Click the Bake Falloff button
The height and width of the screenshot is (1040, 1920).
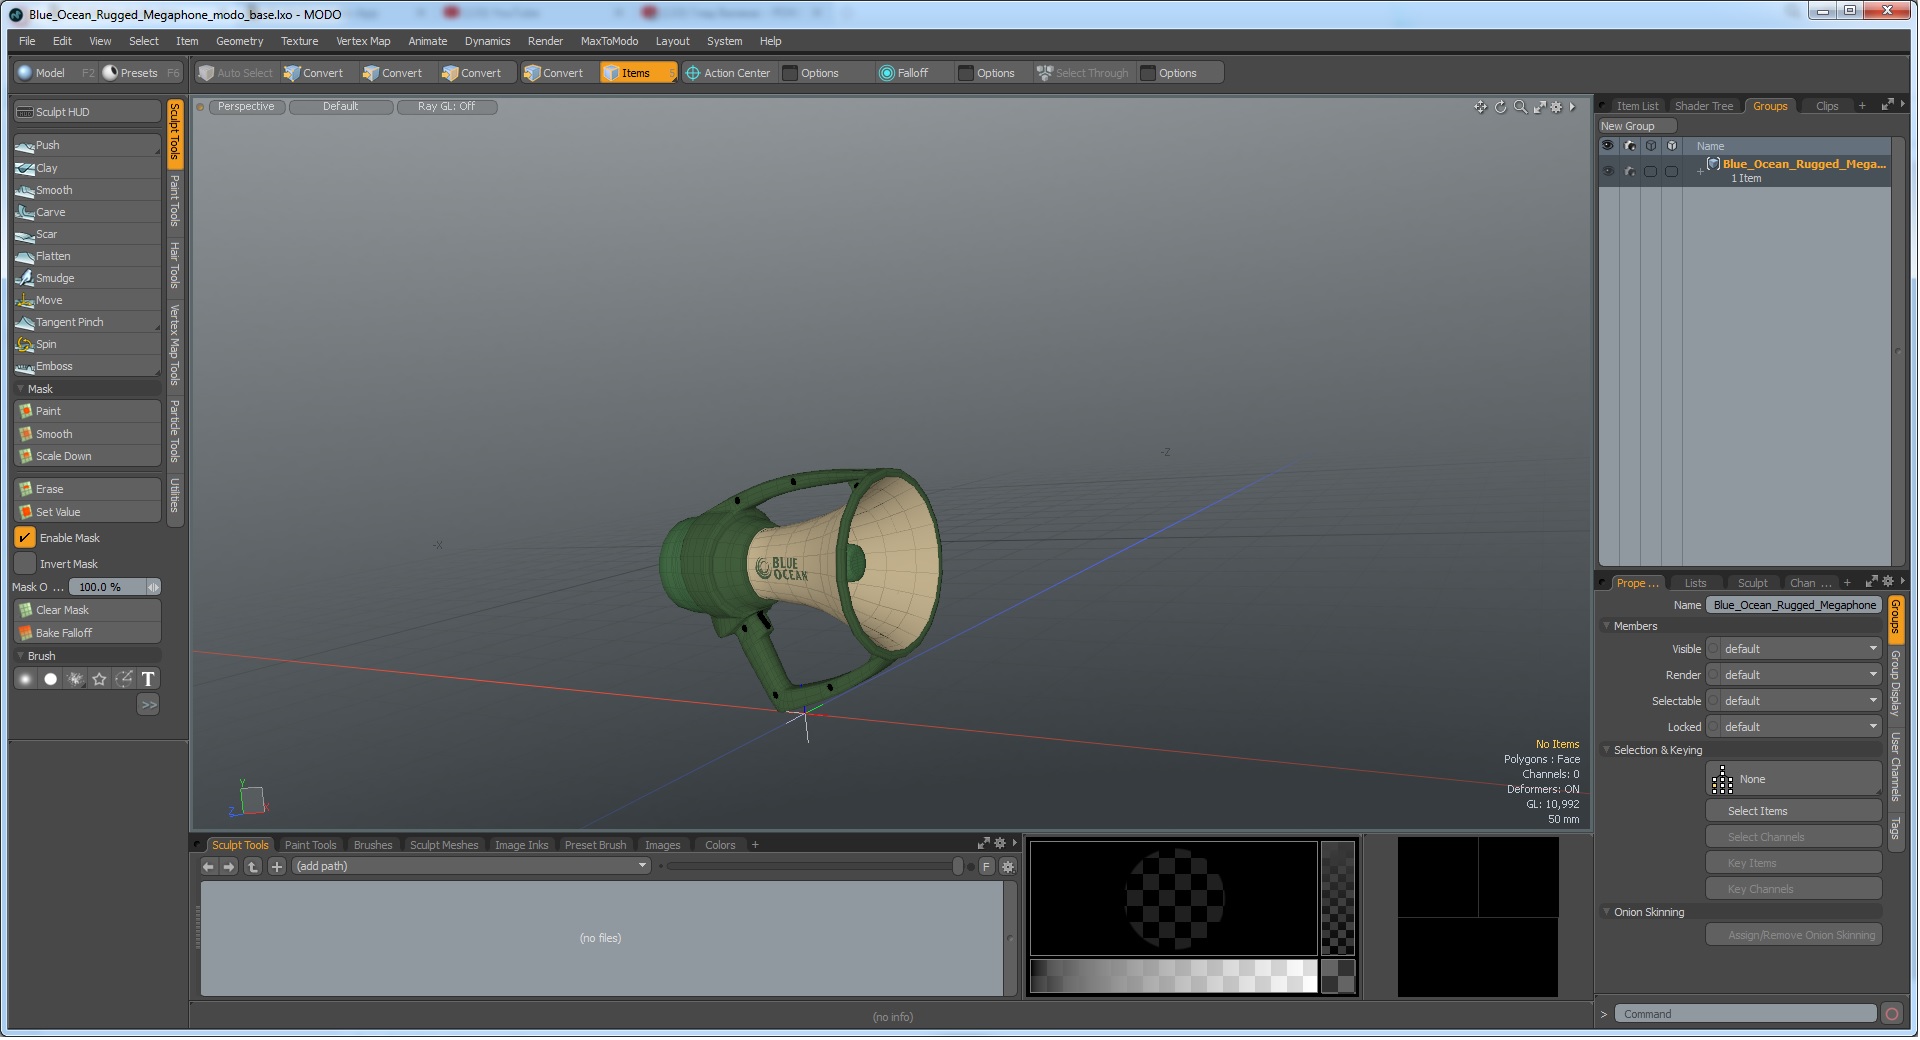(x=87, y=633)
